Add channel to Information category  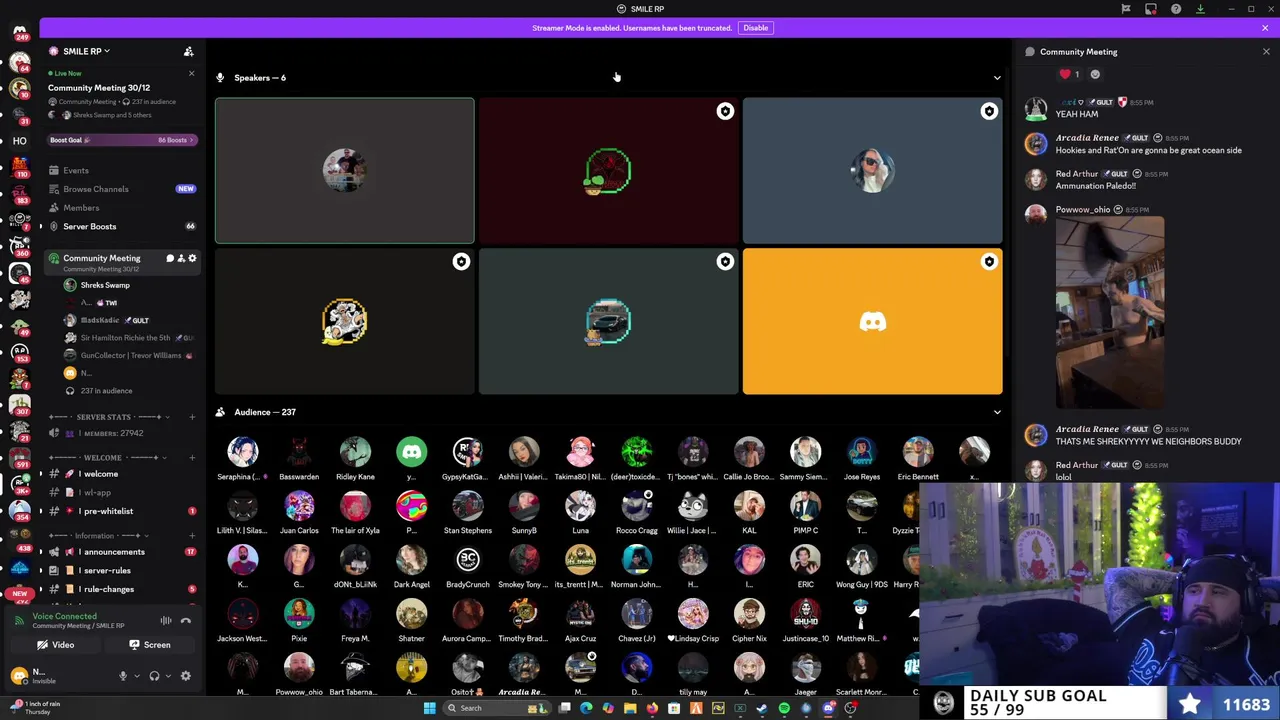[x=192, y=536]
